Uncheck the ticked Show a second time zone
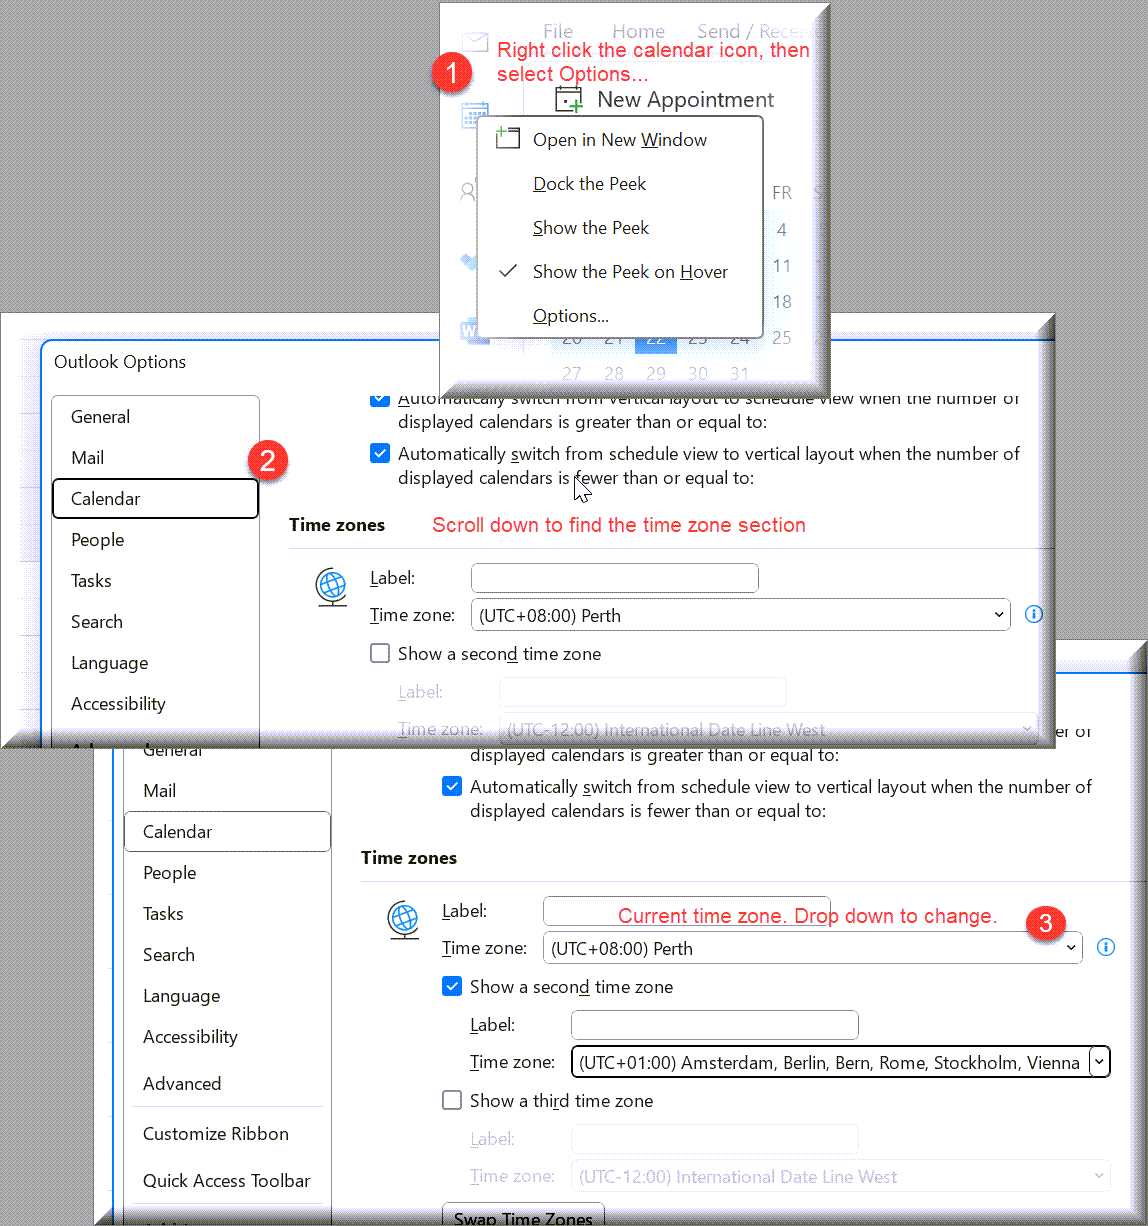Image resolution: width=1148 pixels, height=1226 pixels. point(452,987)
